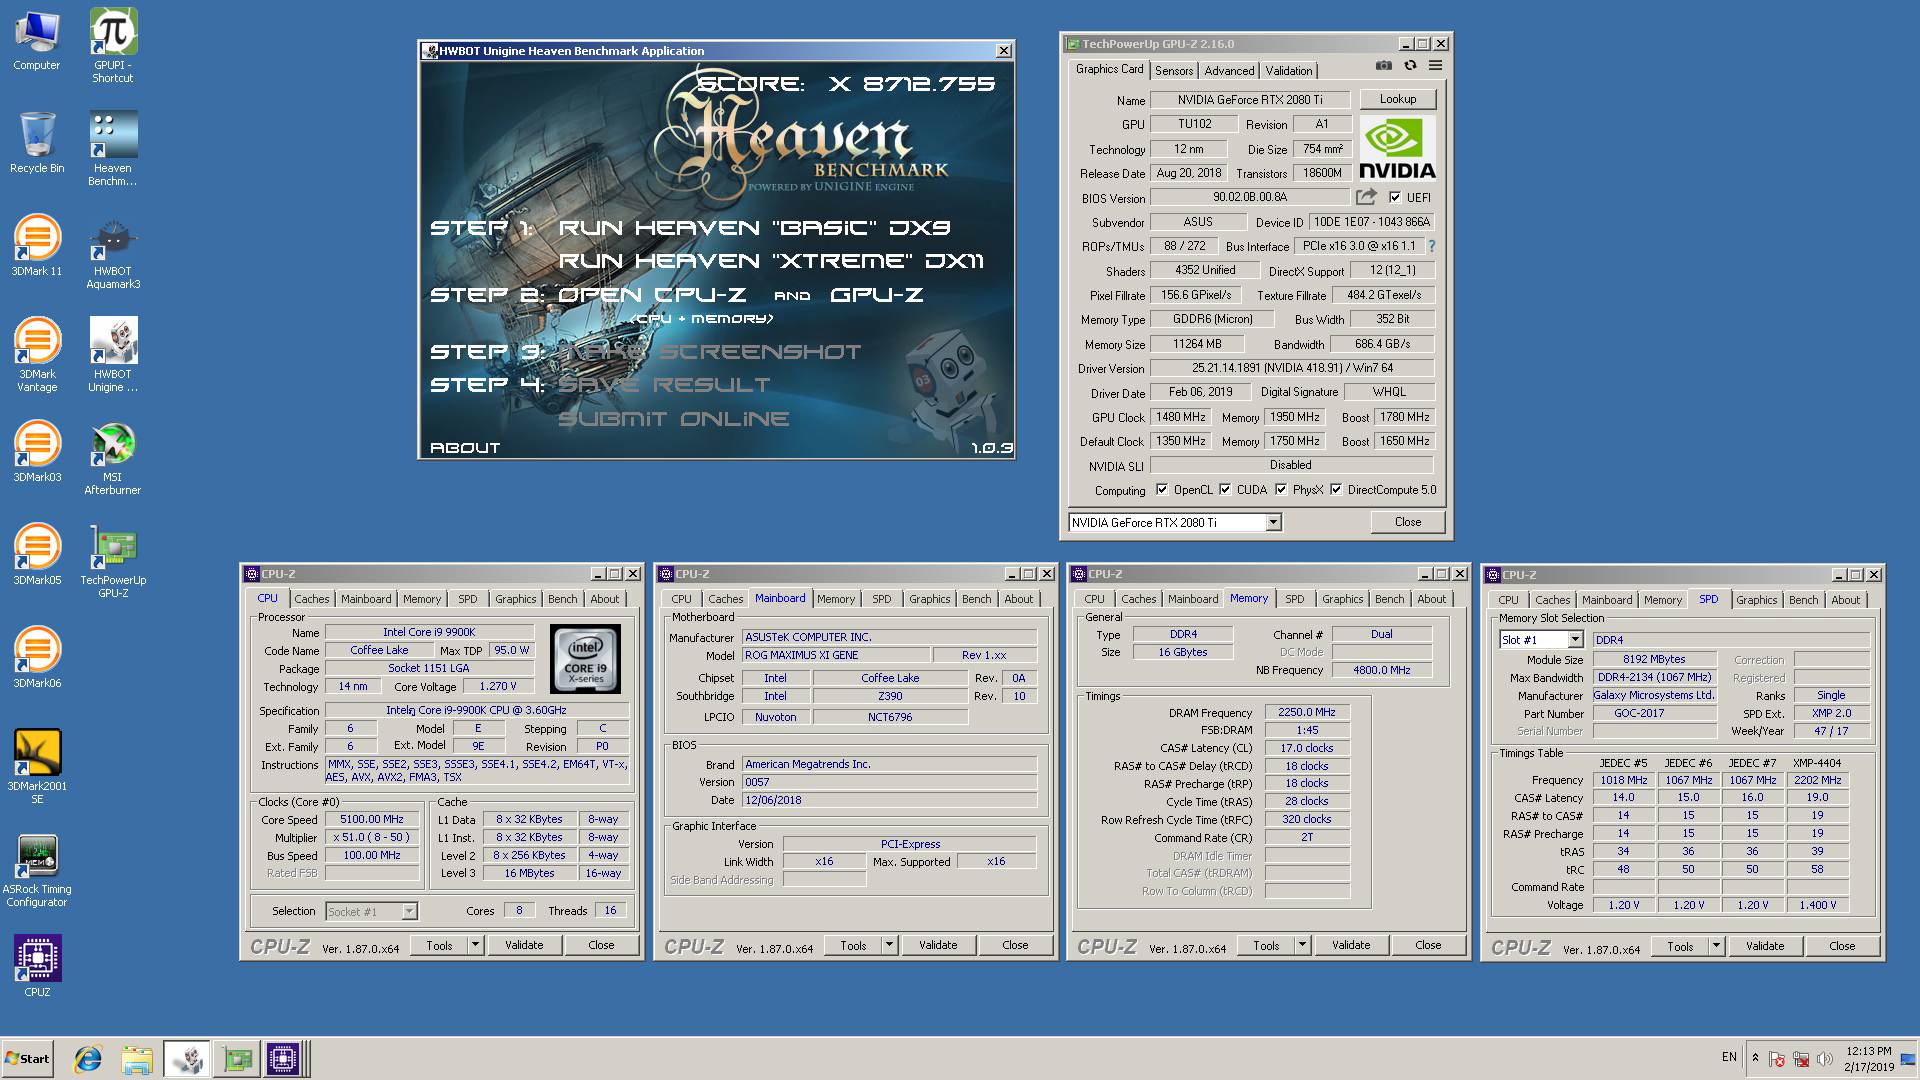Image resolution: width=1920 pixels, height=1080 pixels.
Task: Open 3DMark05 desktop icon
Action: coord(37,555)
